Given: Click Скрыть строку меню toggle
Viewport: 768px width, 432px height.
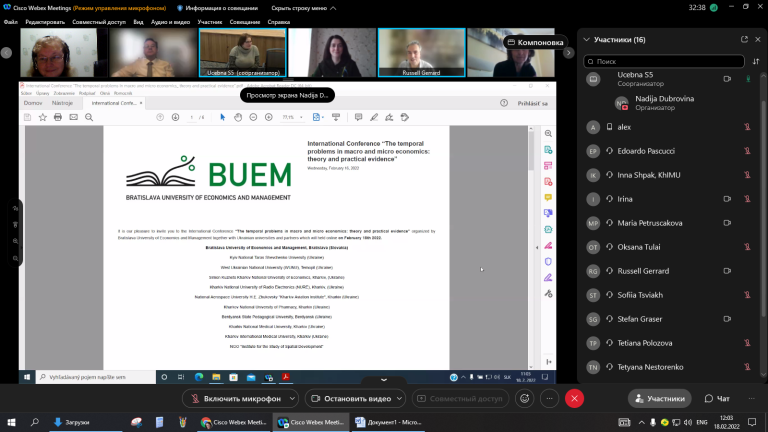Looking at the screenshot, I should [x=304, y=8].
